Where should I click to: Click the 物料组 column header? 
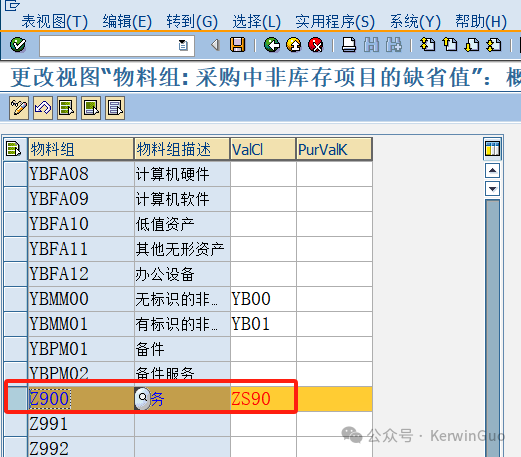click(x=81, y=149)
